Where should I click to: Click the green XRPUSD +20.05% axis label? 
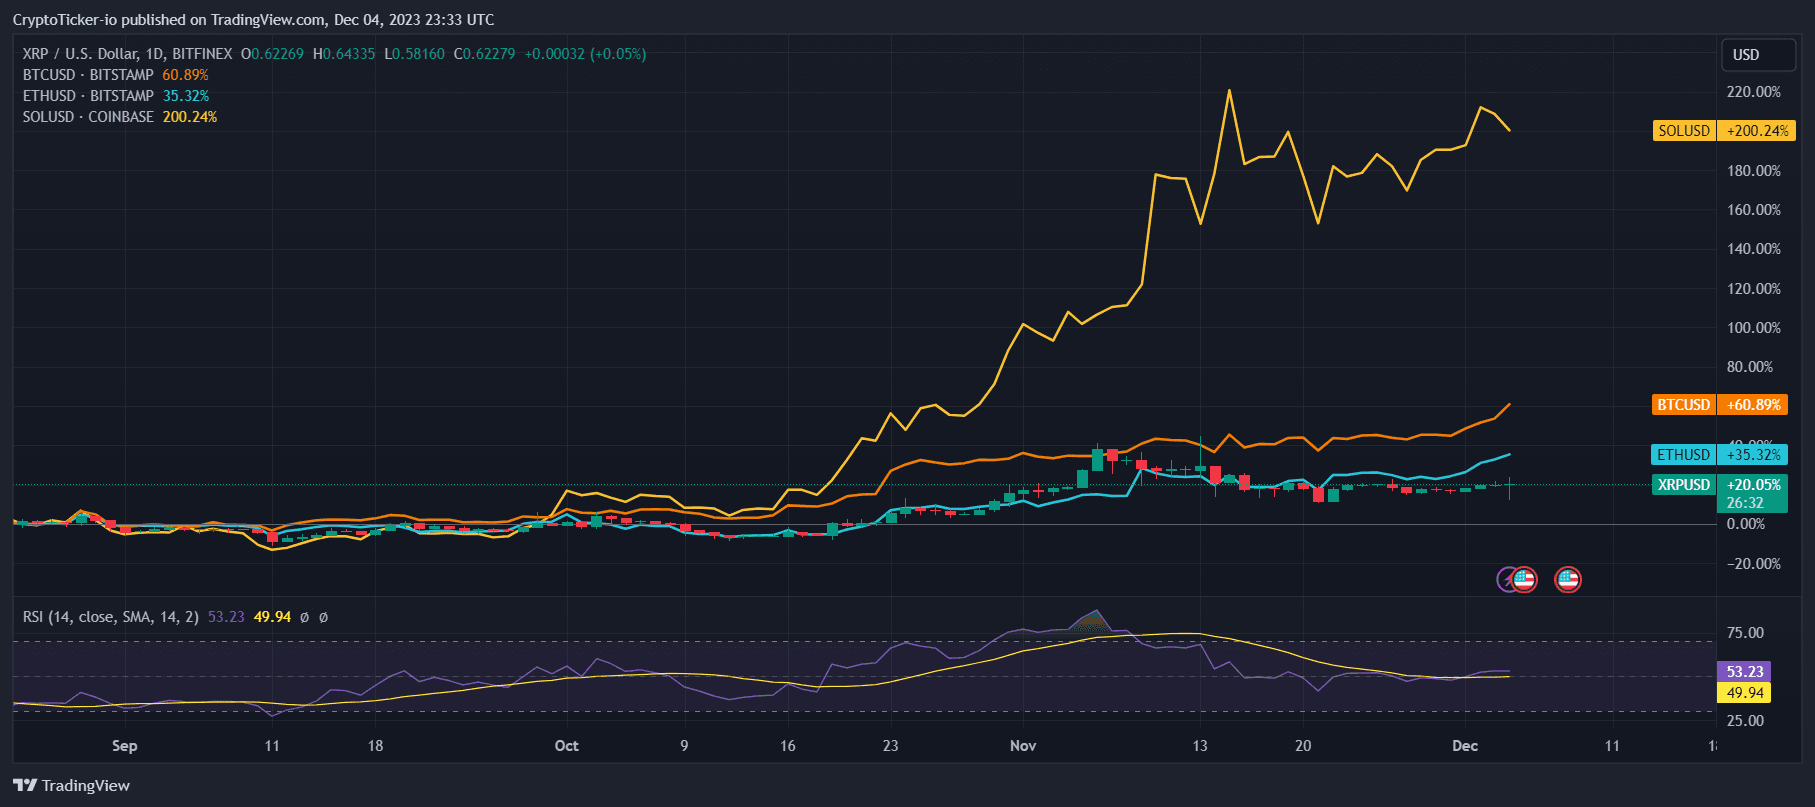(1718, 485)
